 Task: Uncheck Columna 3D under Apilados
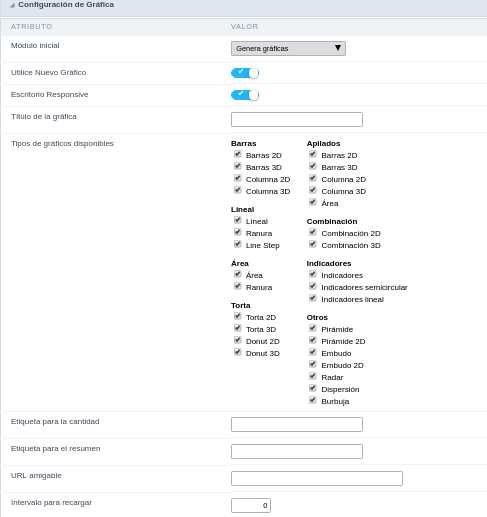pos(312,190)
